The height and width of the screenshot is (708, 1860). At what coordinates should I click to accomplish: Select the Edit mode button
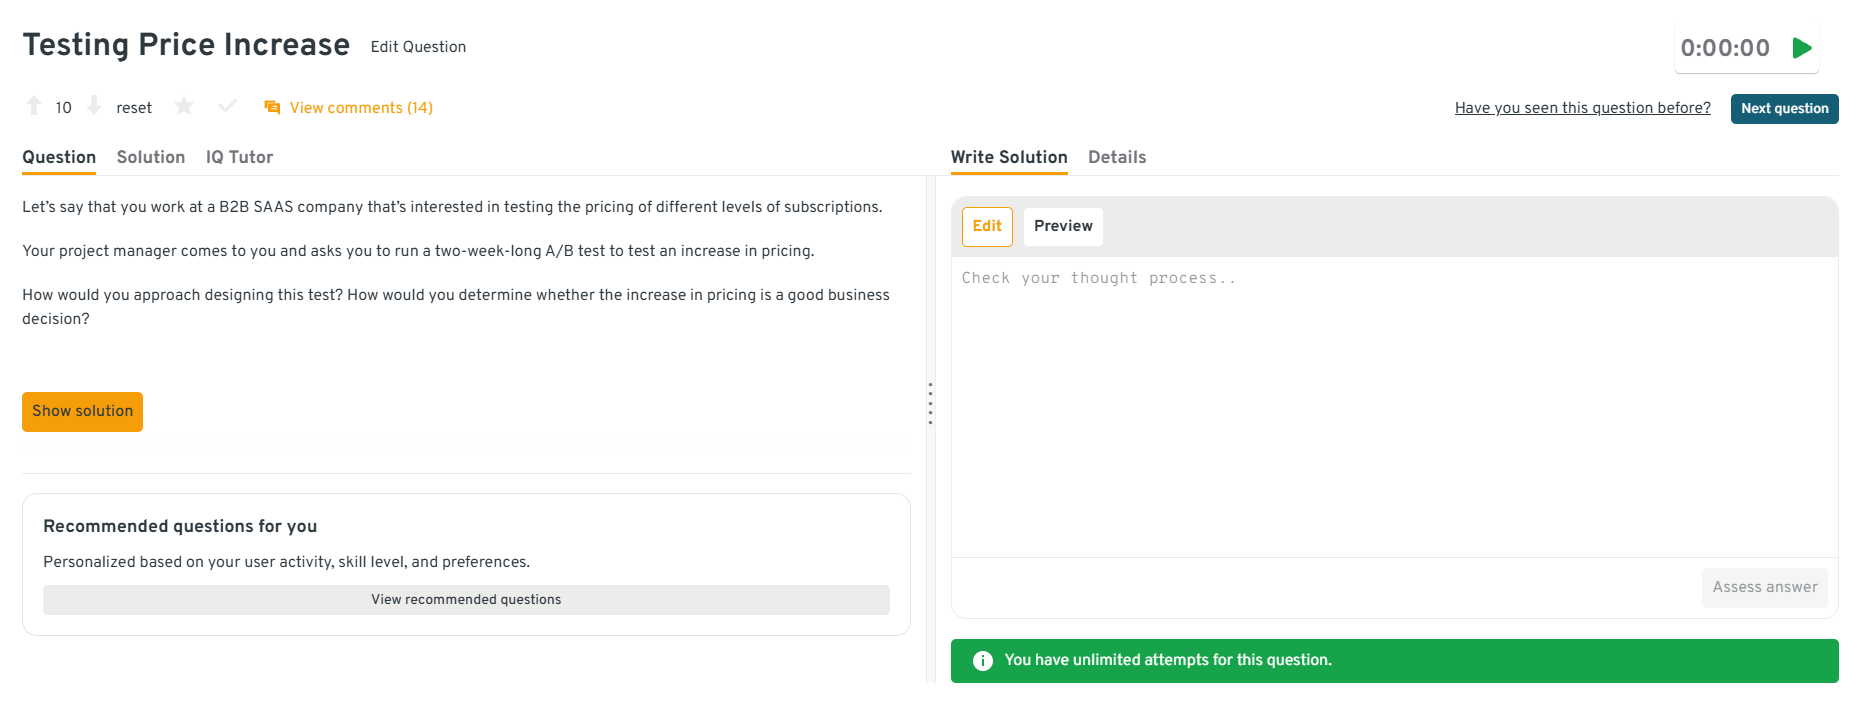click(987, 226)
